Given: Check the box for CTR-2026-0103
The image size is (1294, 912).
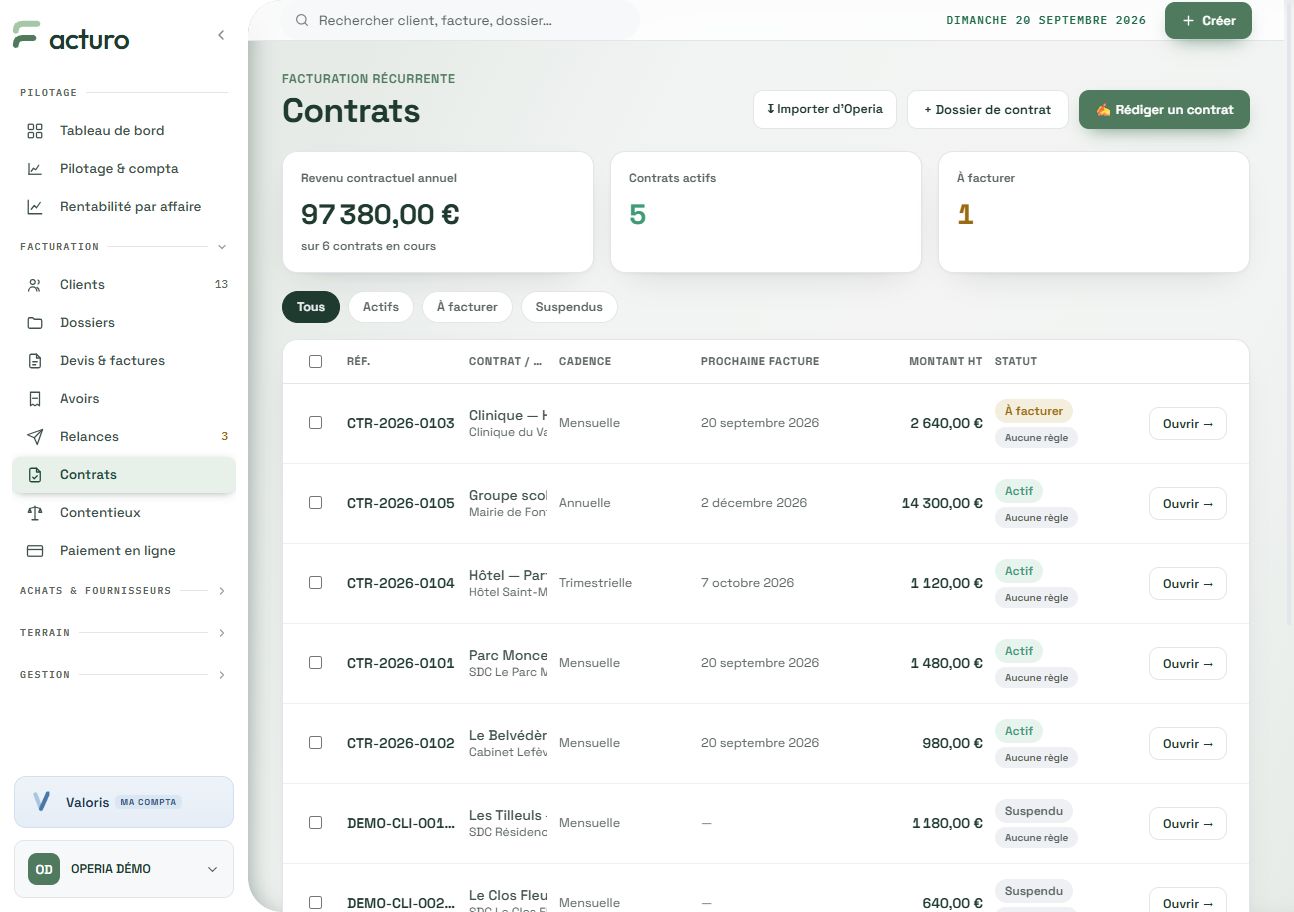Looking at the screenshot, I should tap(315, 423).
